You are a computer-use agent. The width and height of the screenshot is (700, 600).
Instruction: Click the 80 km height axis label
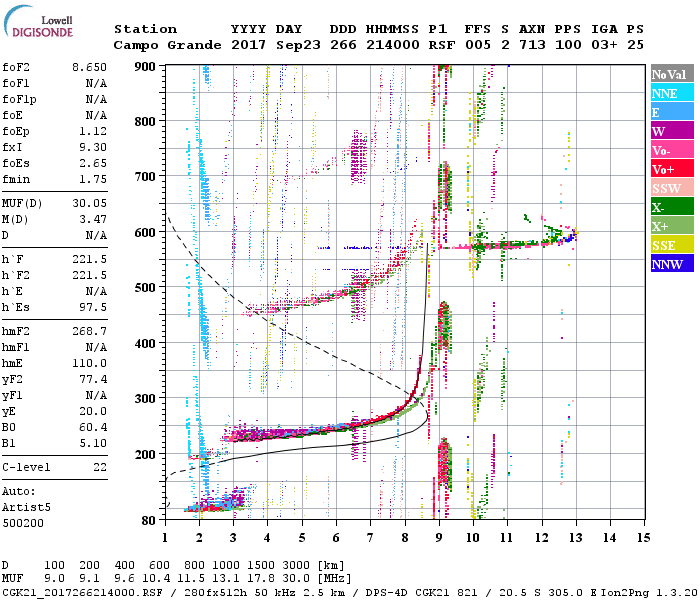pos(148,521)
